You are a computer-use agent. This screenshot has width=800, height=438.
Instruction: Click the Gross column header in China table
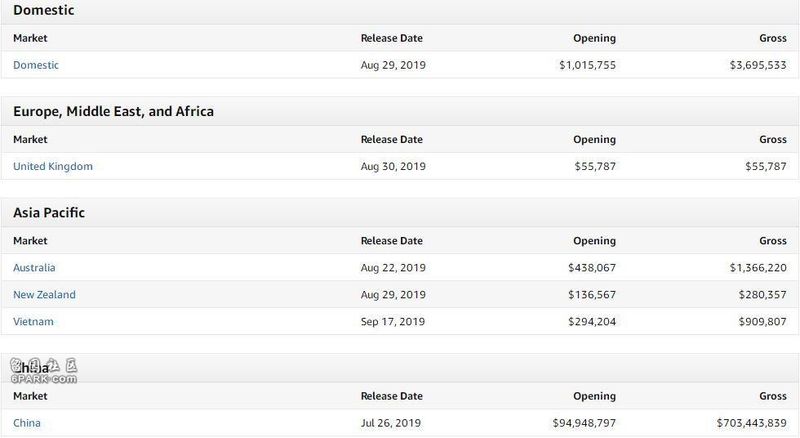[x=772, y=397]
